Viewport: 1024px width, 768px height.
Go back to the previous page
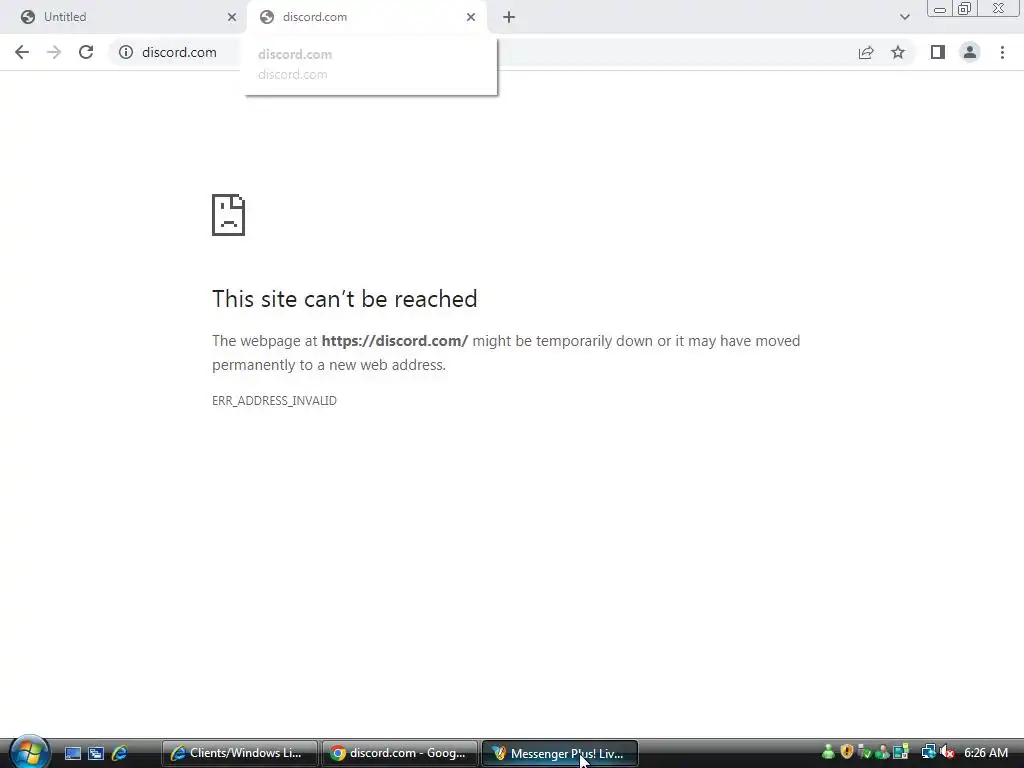point(22,52)
